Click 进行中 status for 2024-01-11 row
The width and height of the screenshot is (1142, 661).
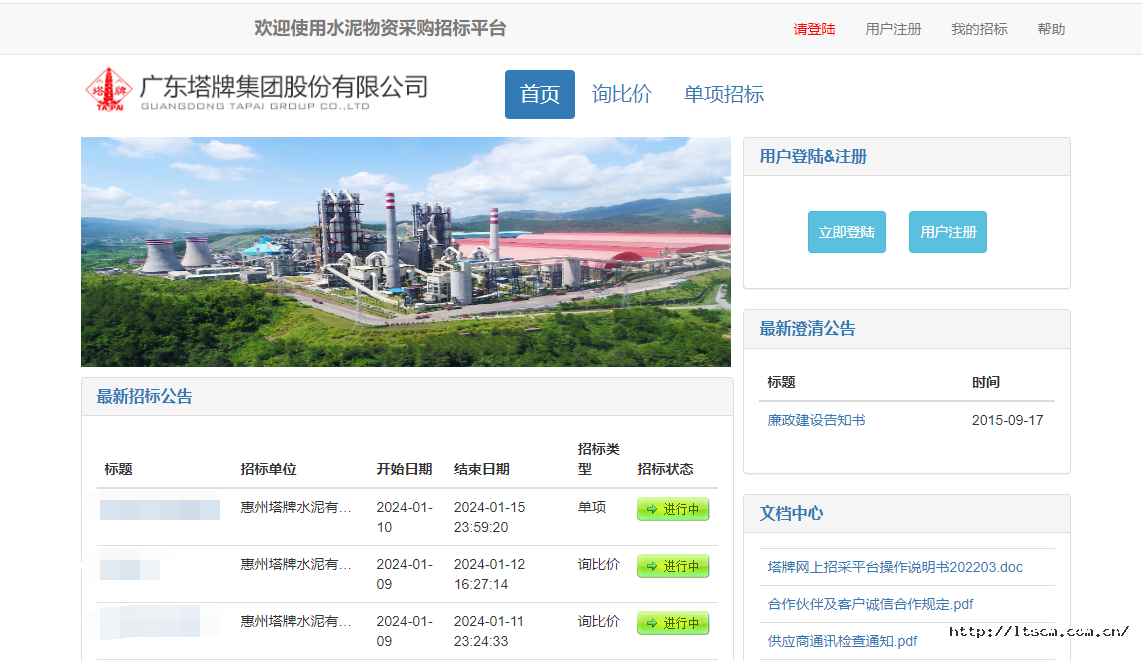click(673, 623)
